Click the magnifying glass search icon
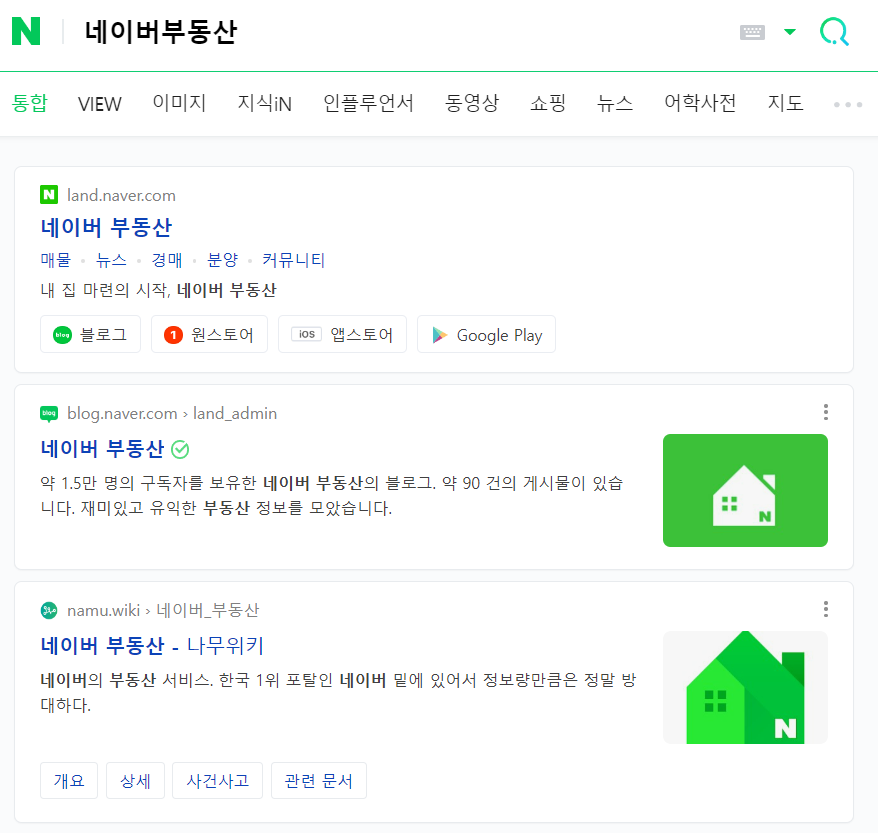This screenshot has width=878, height=833. pyautogui.click(x=833, y=31)
